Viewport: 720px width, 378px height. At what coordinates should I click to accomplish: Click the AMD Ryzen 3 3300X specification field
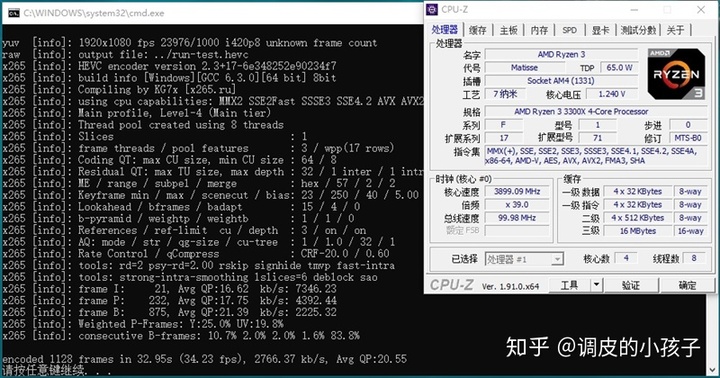point(596,112)
